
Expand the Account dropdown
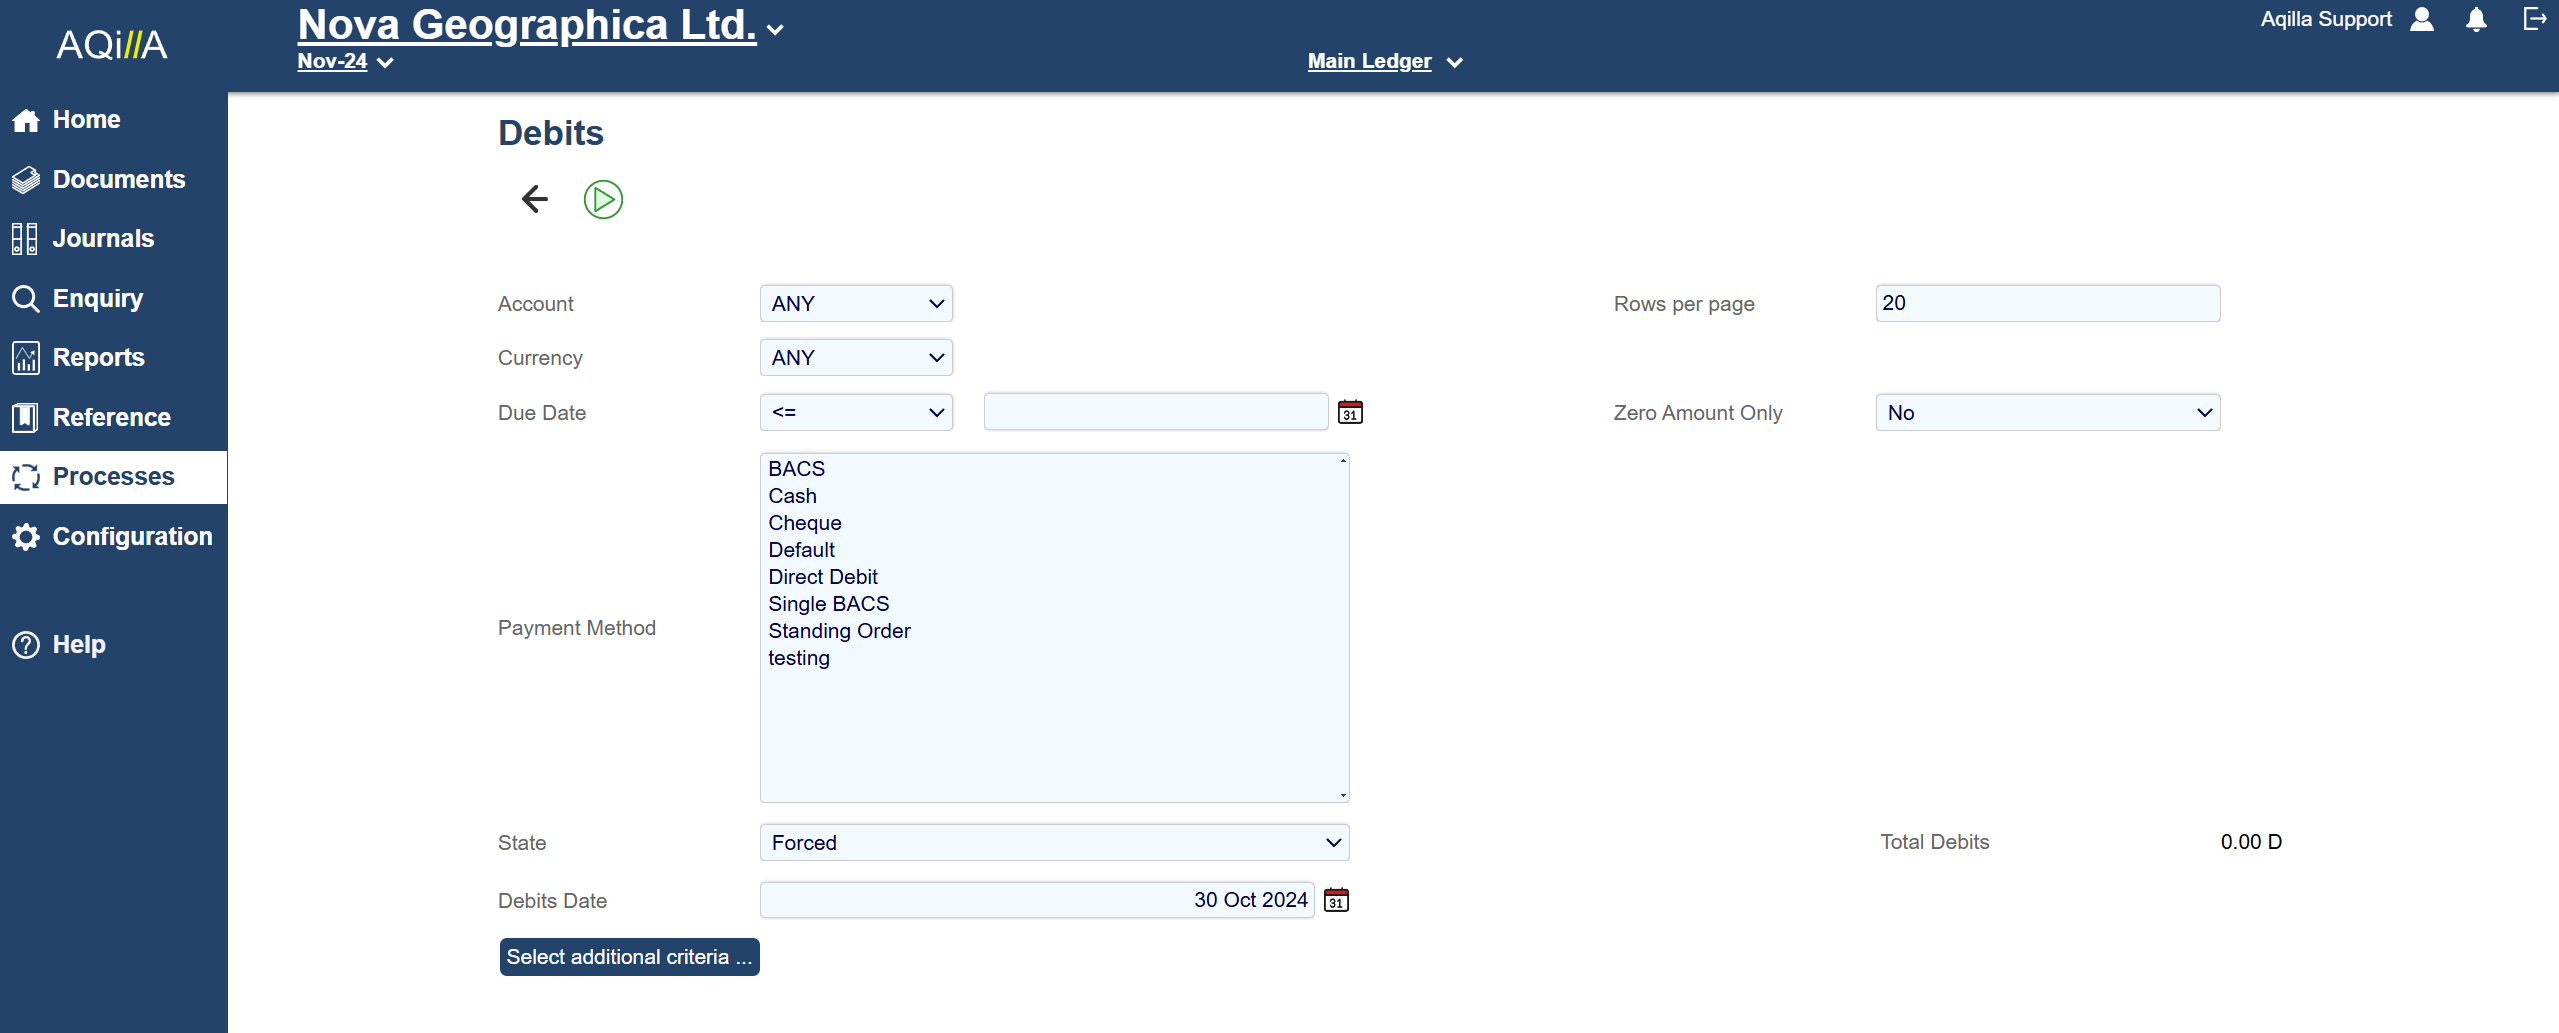pos(856,304)
